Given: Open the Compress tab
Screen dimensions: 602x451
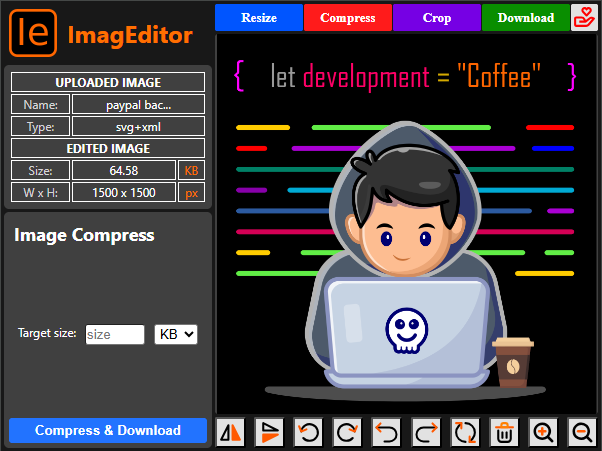Looking at the screenshot, I should click(x=348, y=18).
